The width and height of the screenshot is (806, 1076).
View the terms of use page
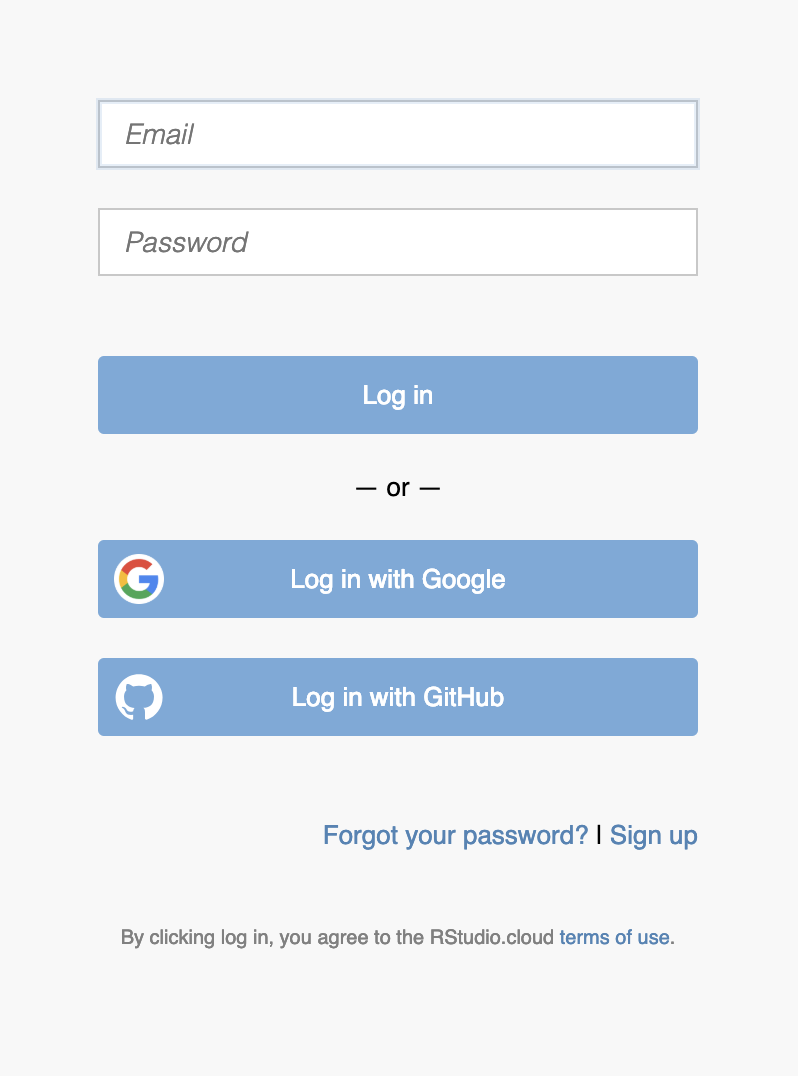pyautogui.click(x=614, y=937)
